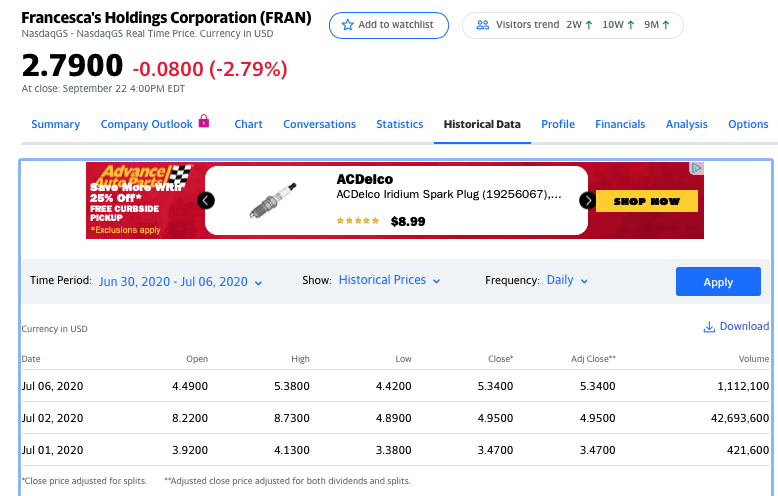Click the Jul 06, 2020 date cell
This screenshot has width=778, height=496.
click(x=52, y=386)
